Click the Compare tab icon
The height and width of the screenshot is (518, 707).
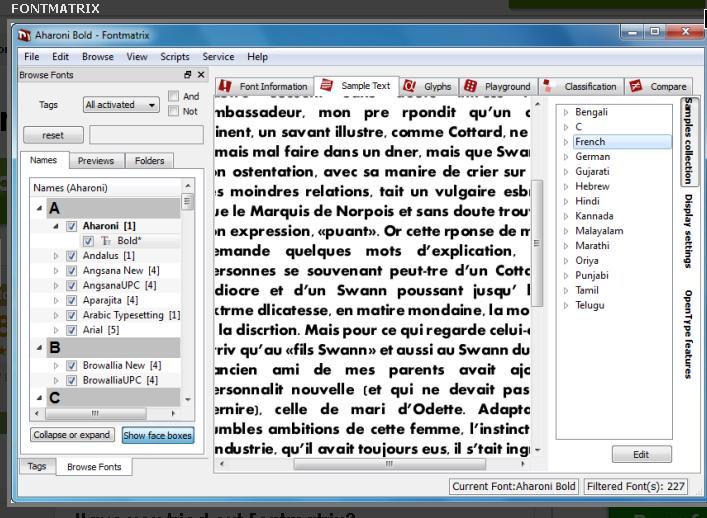(x=636, y=86)
